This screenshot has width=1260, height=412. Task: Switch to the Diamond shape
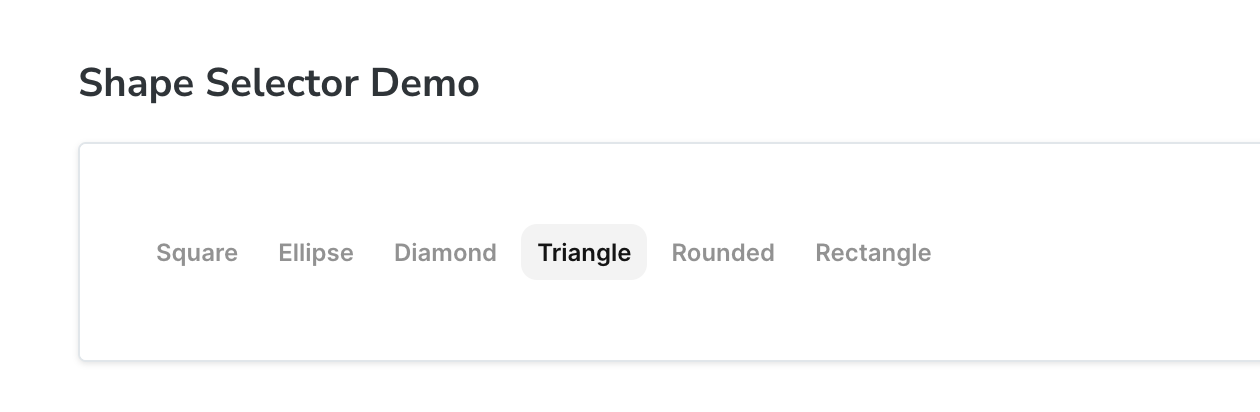coord(445,253)
